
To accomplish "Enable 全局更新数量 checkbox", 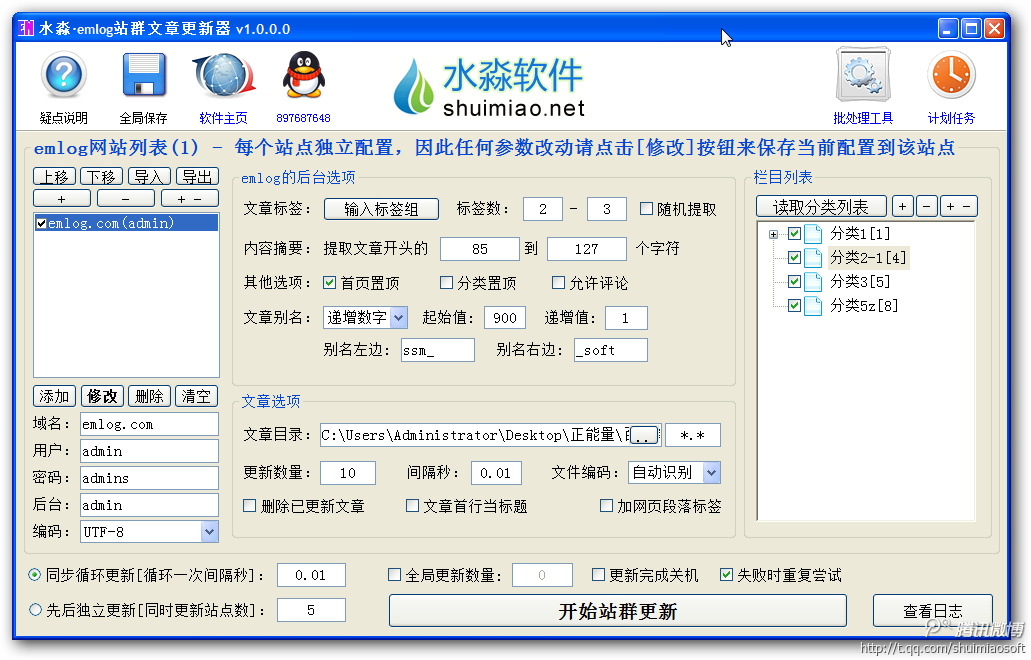I will [395, 575].
